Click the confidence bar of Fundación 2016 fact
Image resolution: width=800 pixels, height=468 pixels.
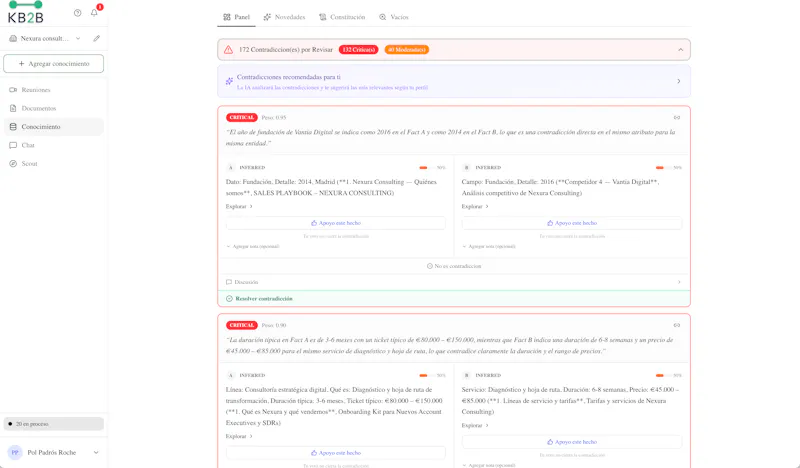pos(663,167)
